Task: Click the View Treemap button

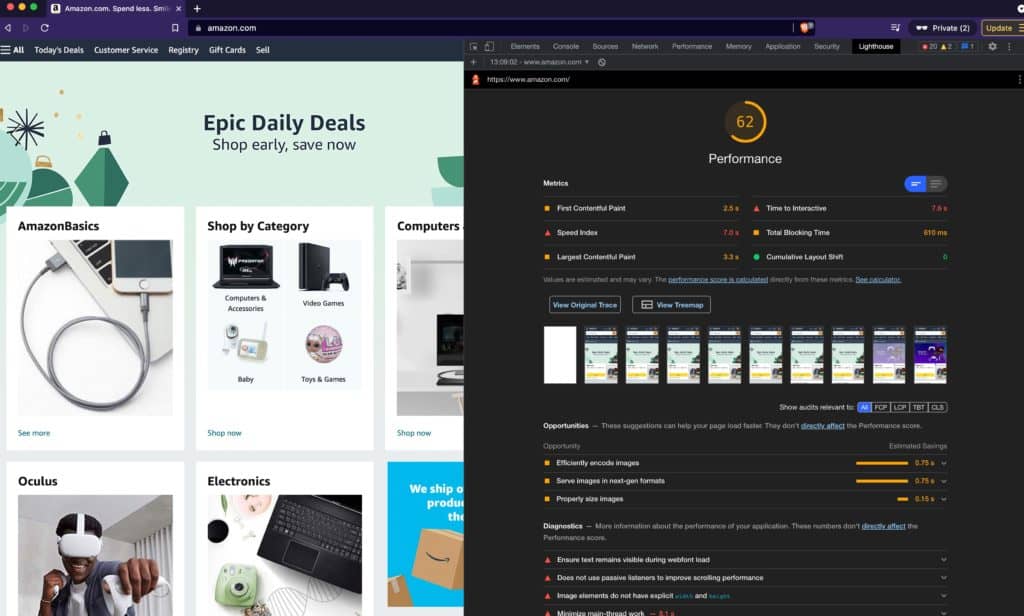Action: 671,304
